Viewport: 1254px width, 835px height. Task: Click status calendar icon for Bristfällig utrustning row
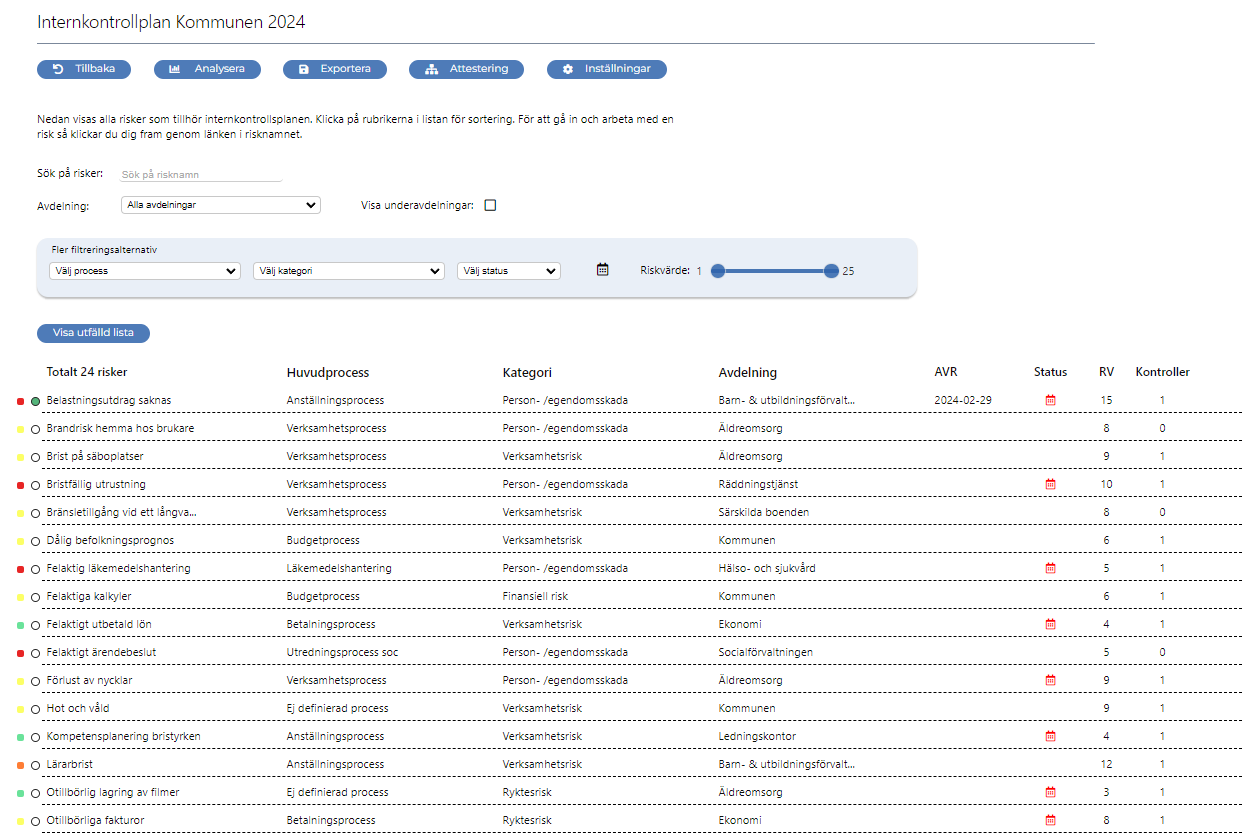coord(1050,484)
